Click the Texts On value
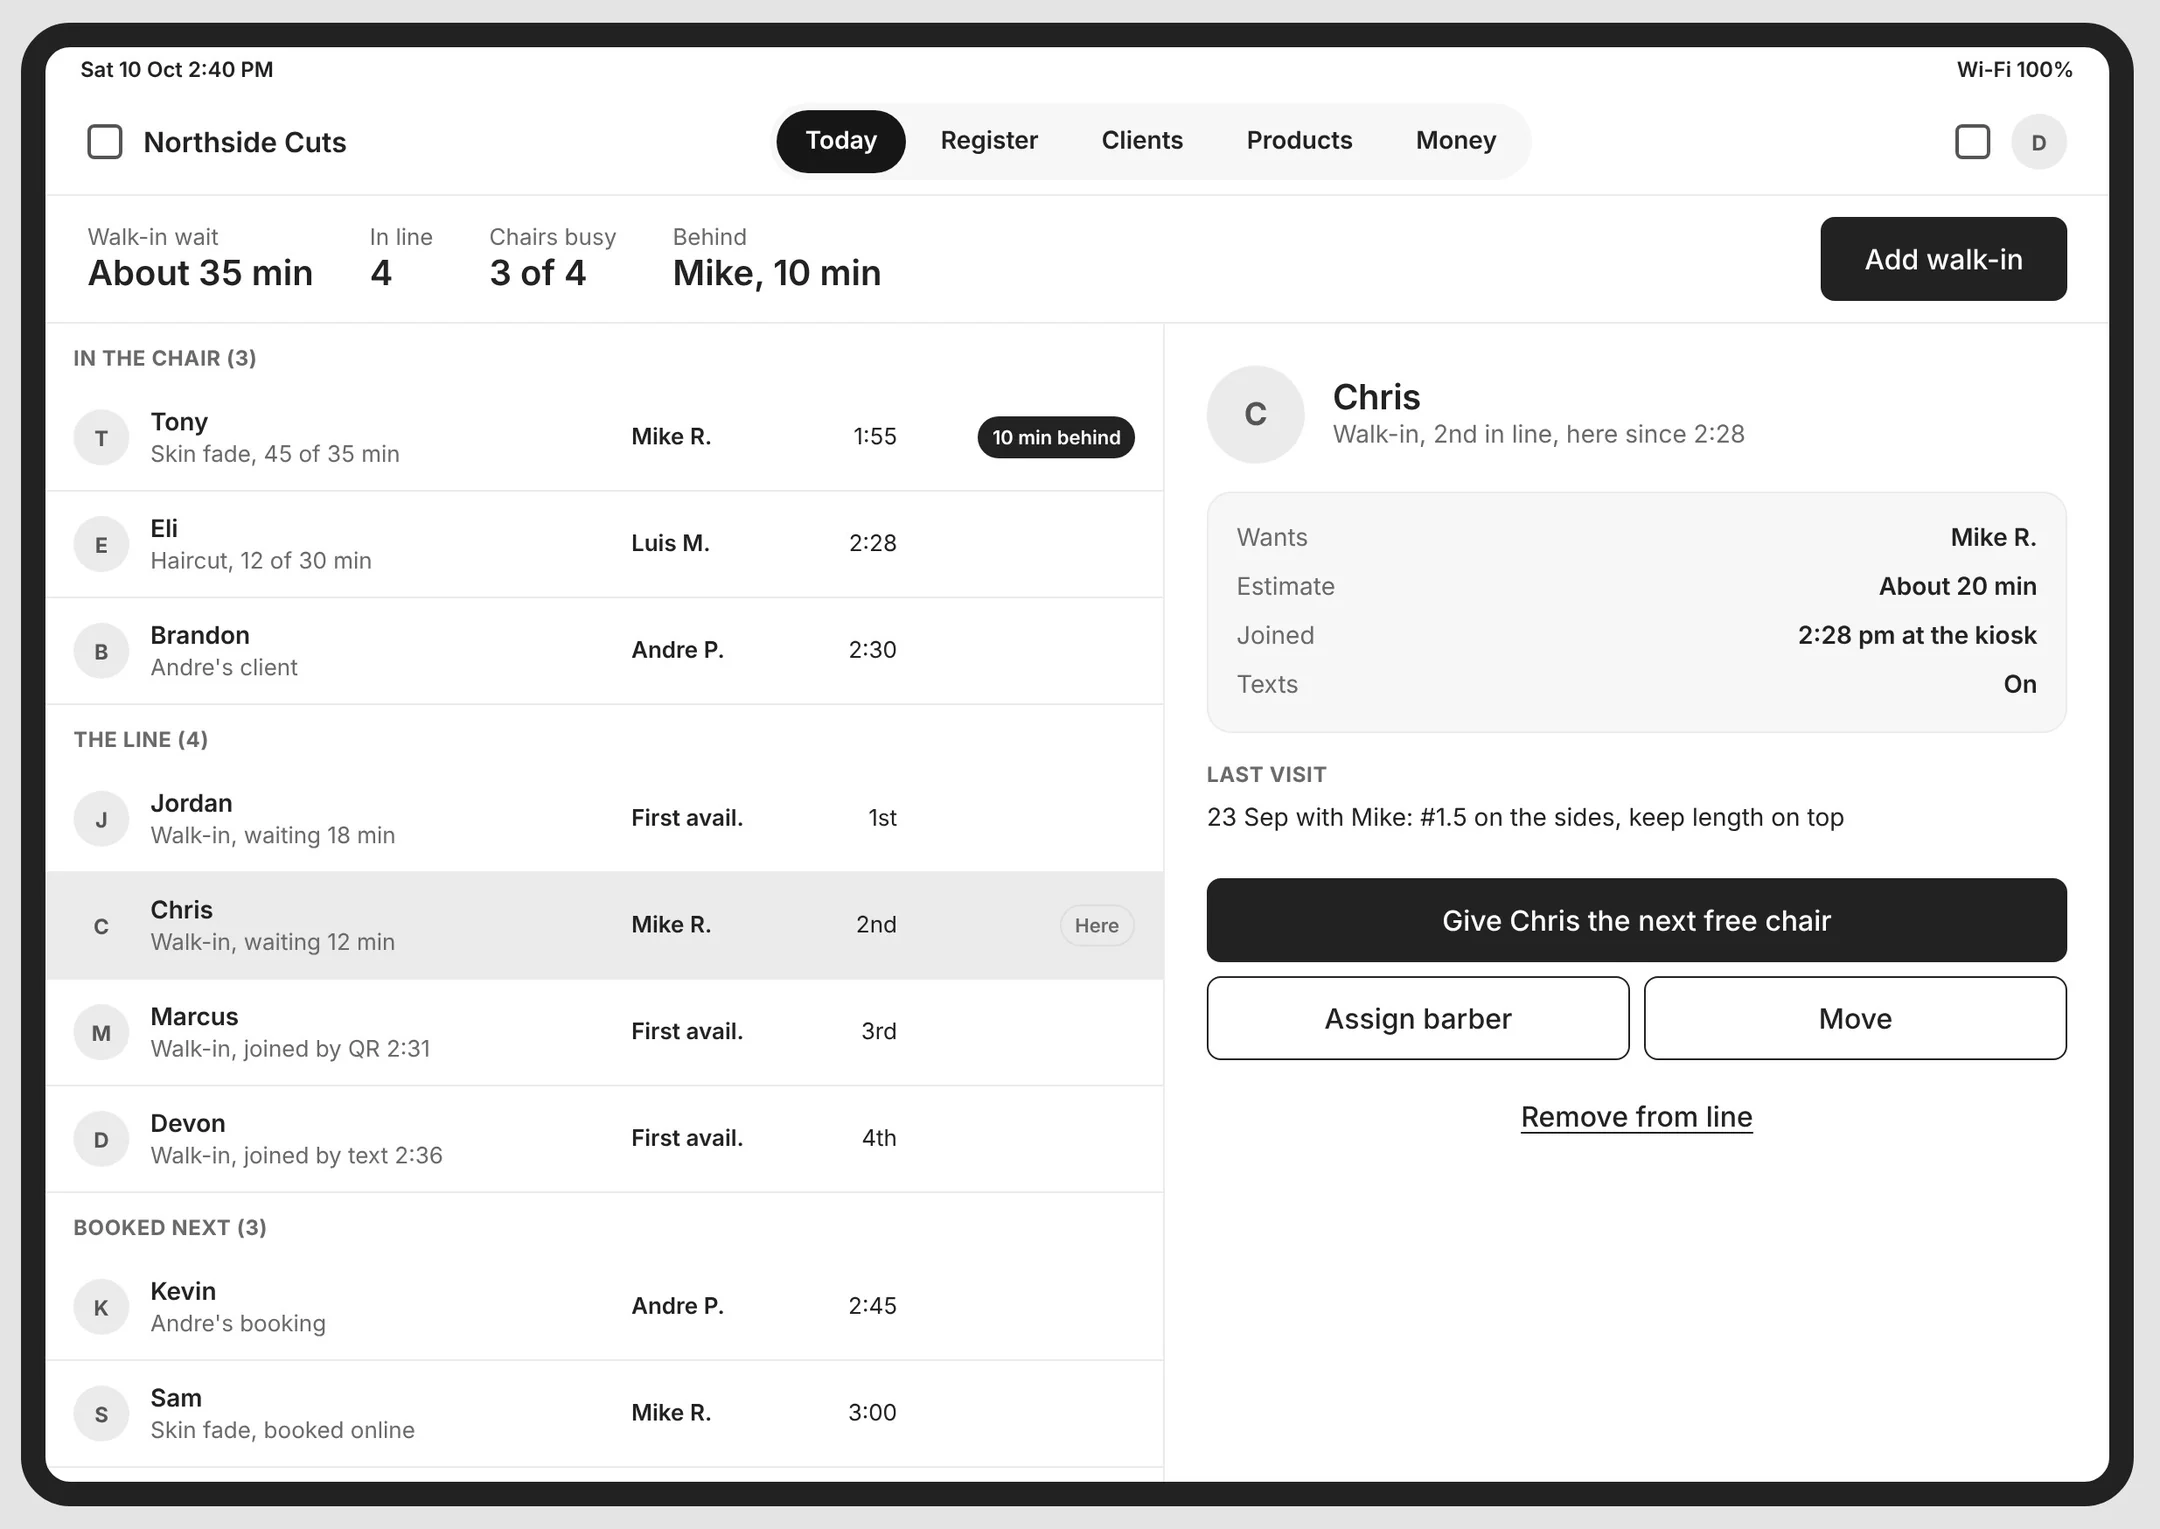This screenshot has width=2160, height=1529. pyautogui.click(x=2020, y=684)
